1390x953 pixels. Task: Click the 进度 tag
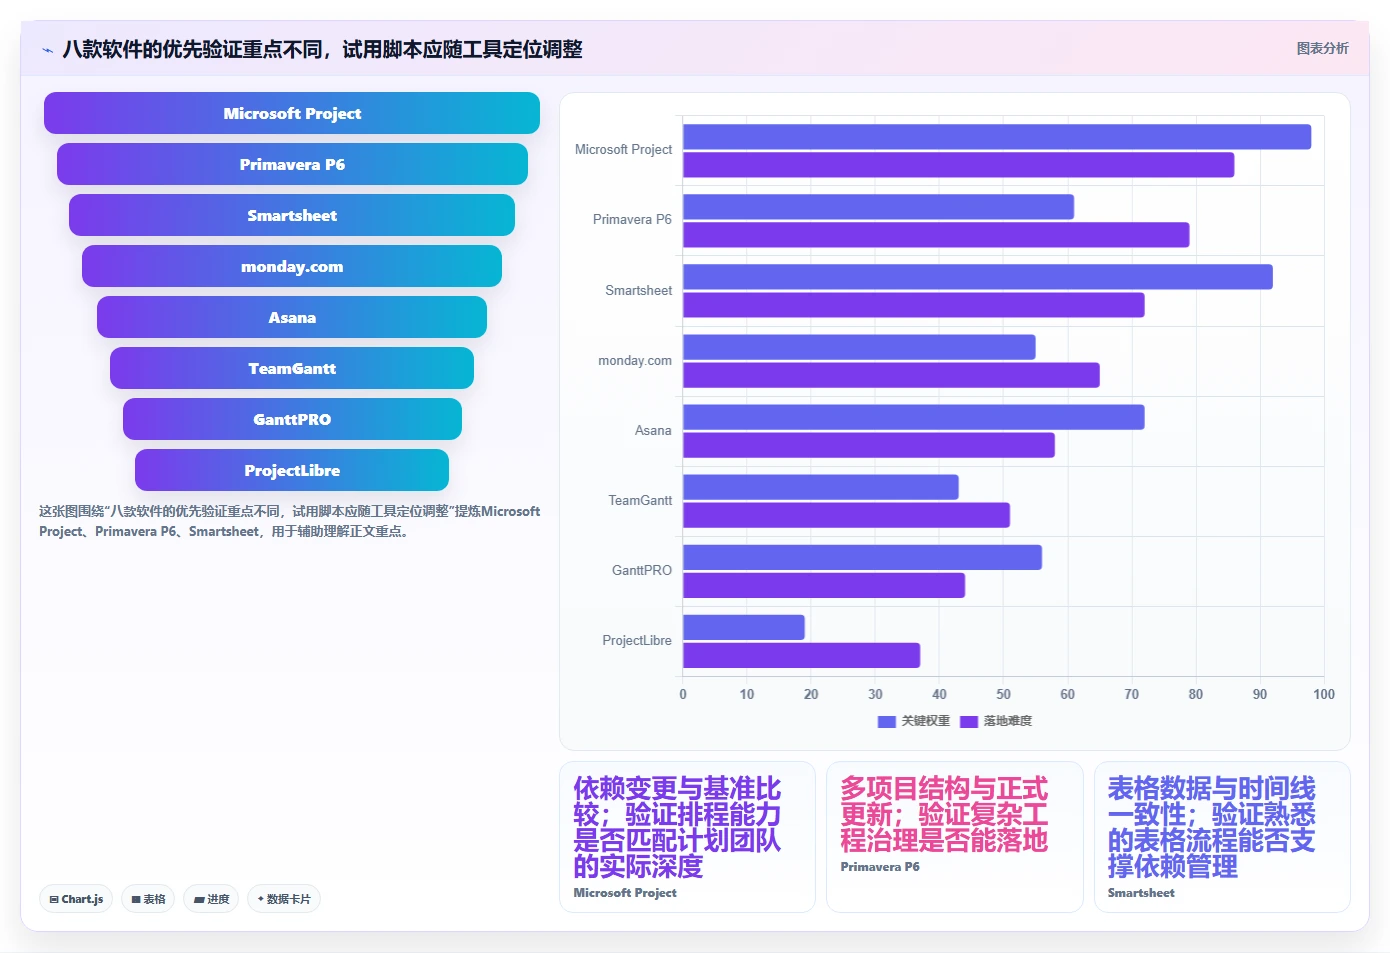(x=211, y=899)
